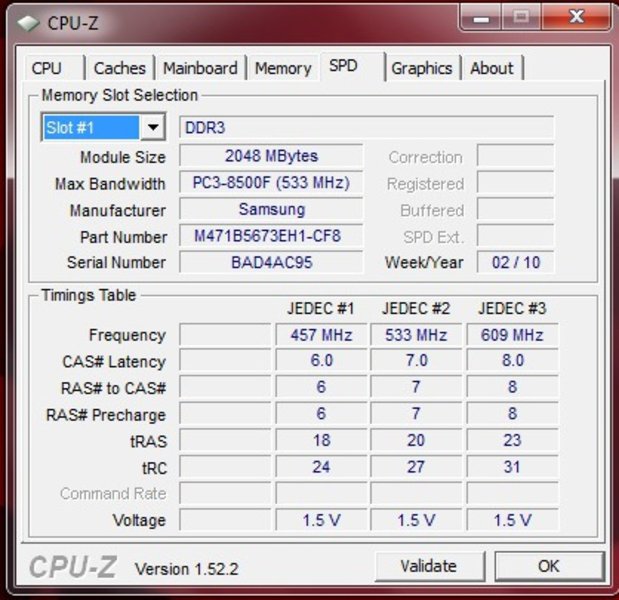This screenshot has width=619, height=600.
Task: Select the Memory tab
Action: click(283, 68)
